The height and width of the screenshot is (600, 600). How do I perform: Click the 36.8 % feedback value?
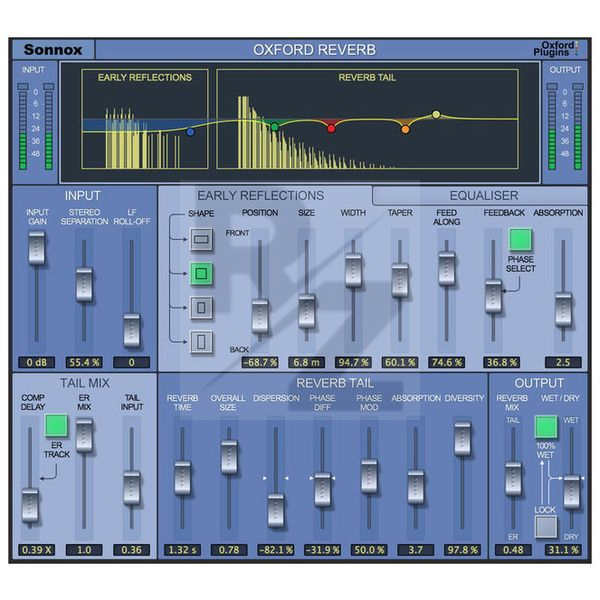pos(501,362)
